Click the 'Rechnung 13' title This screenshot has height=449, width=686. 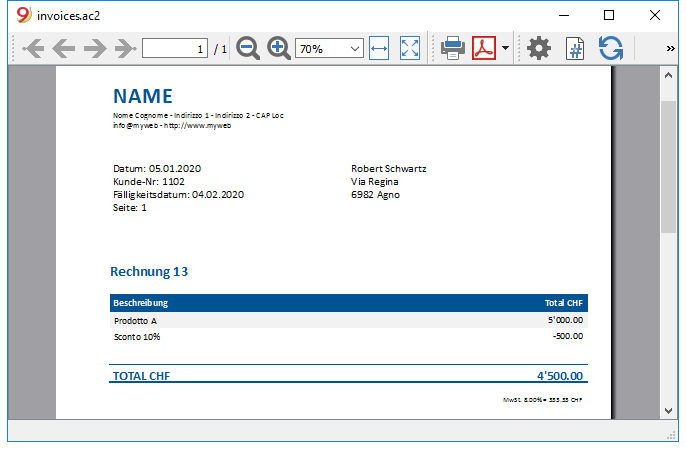tap(149, 272)
